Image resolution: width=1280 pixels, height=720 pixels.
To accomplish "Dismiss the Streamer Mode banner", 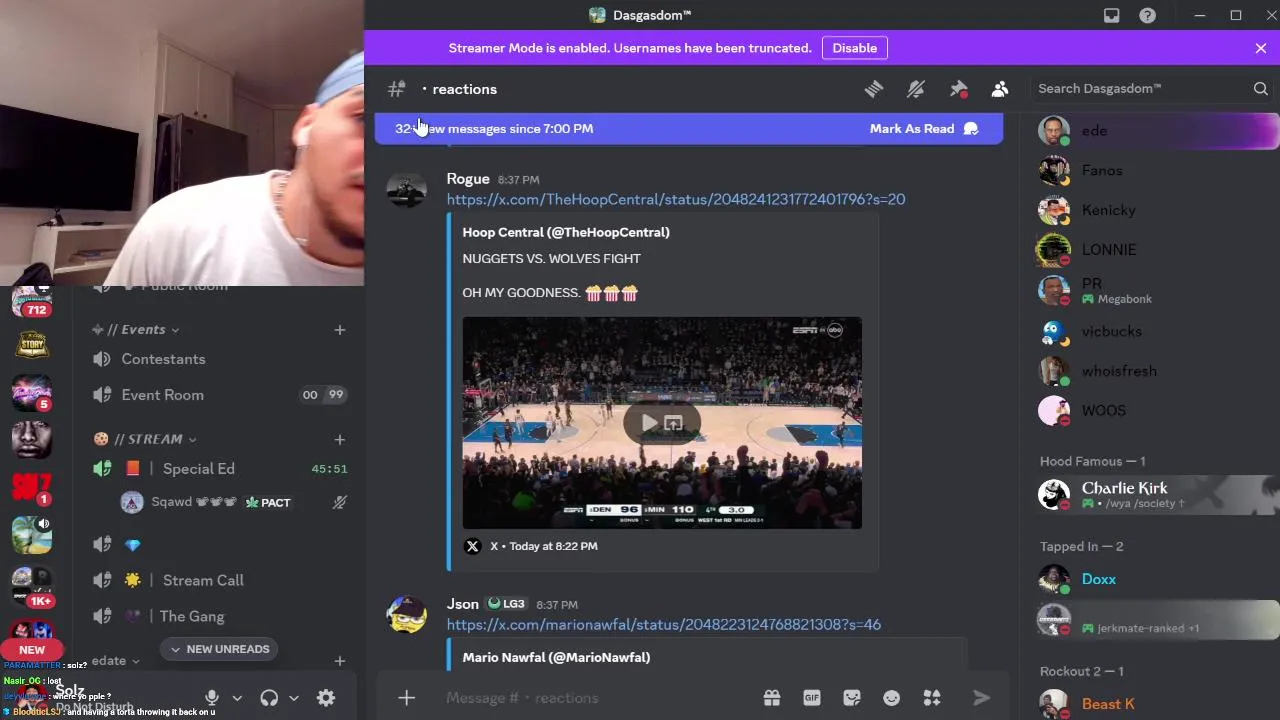I will [1261, 48].
